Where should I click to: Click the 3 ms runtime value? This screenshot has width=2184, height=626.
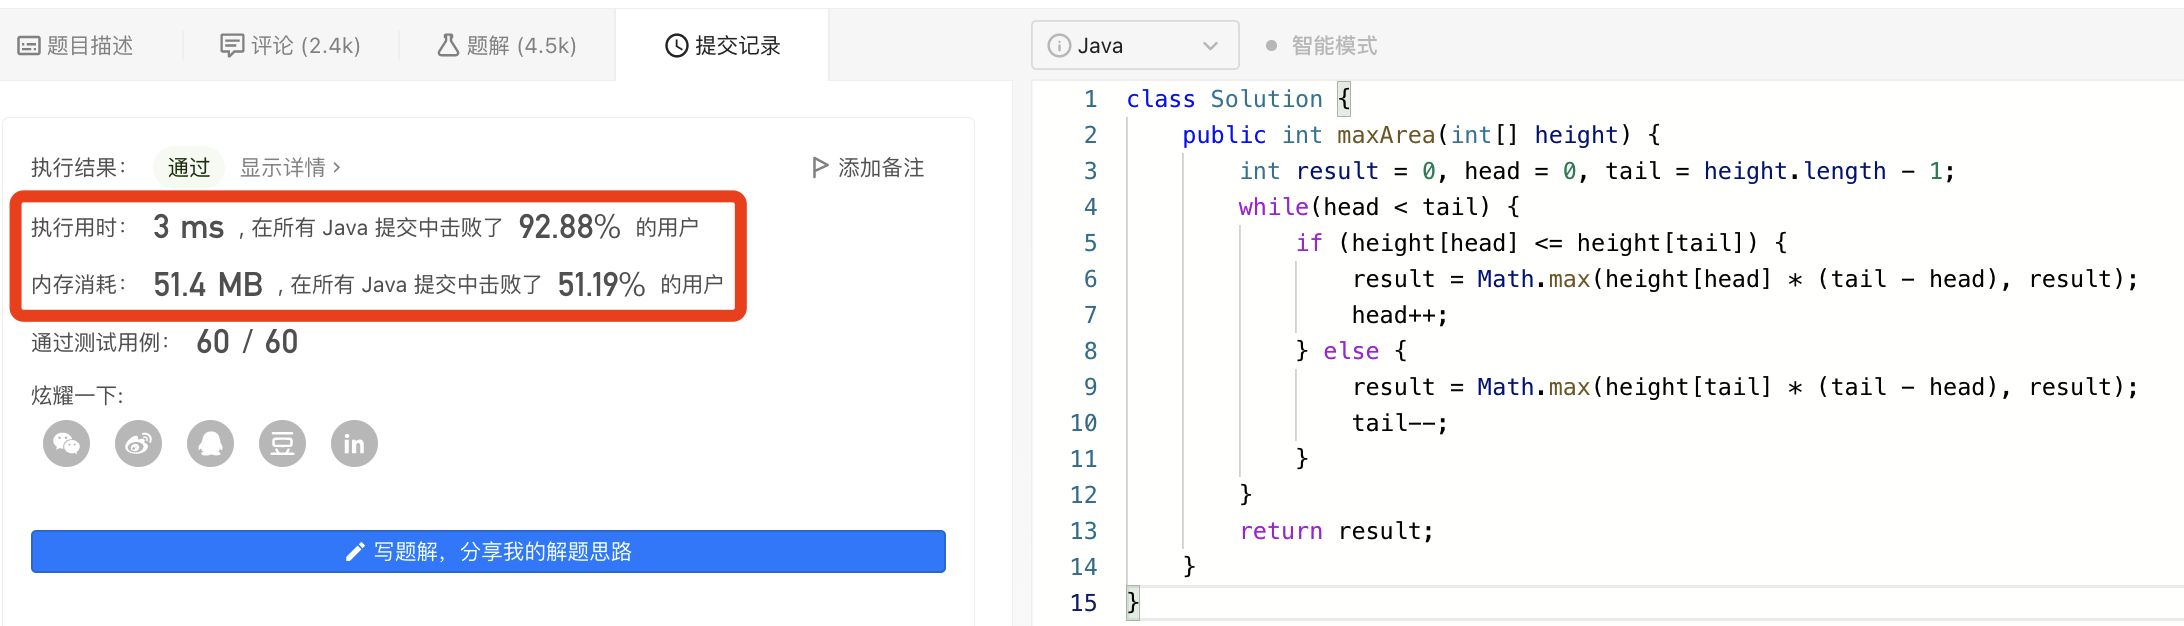pyautogui.click(x=189, y=227)
